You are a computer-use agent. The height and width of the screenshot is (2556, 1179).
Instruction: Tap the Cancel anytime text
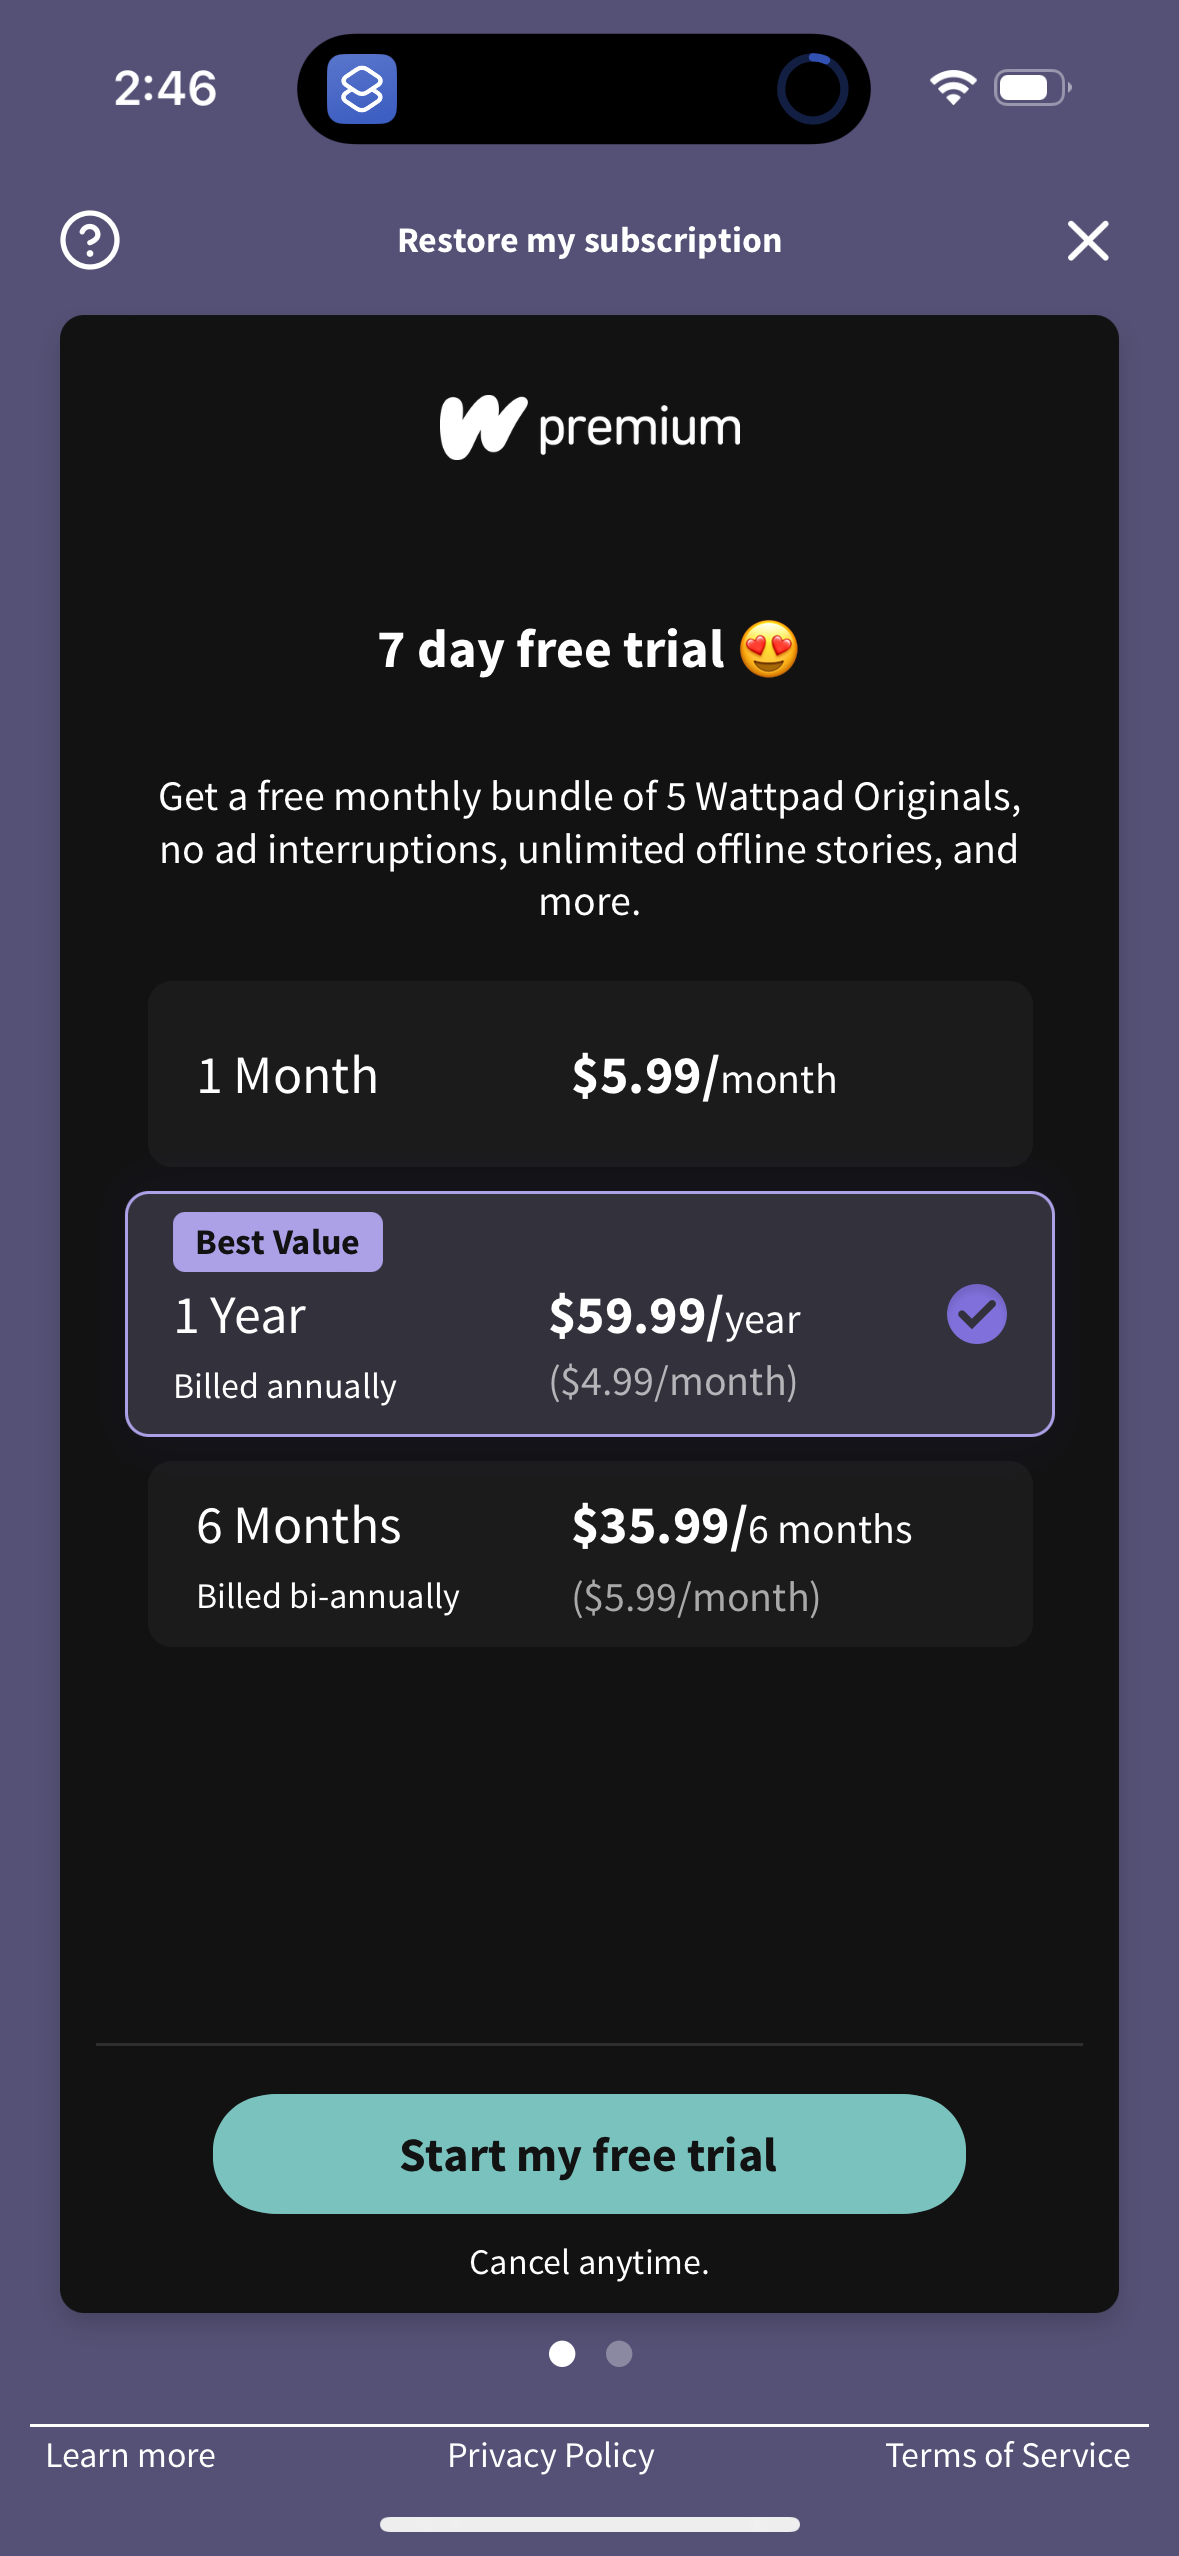click(x=589, y=2263)
